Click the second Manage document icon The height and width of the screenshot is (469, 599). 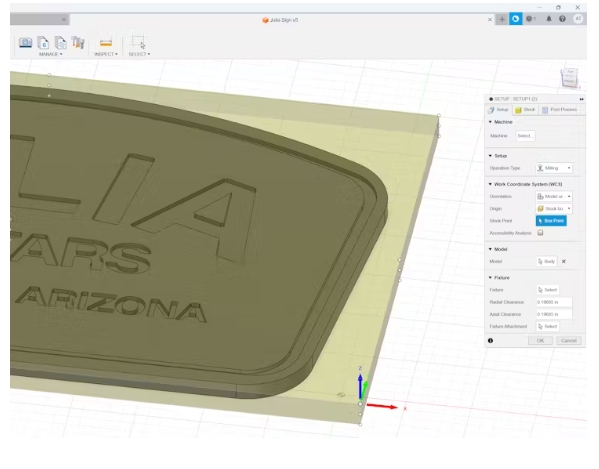point(43,43)
